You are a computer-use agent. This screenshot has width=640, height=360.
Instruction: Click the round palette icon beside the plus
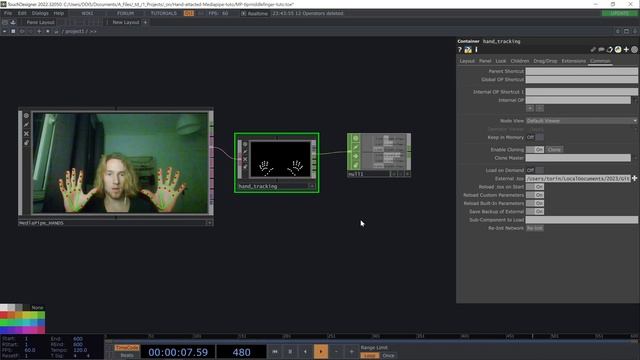coord(618,49)
